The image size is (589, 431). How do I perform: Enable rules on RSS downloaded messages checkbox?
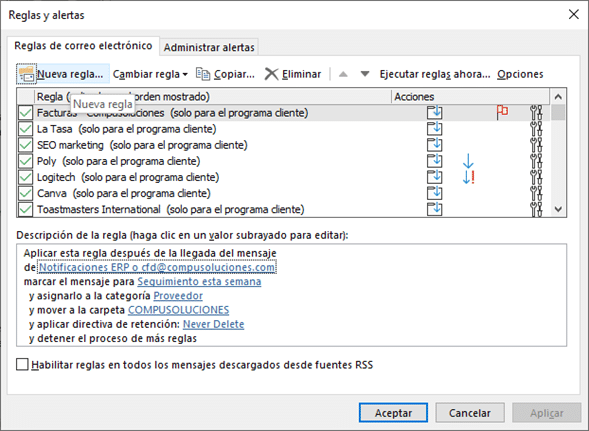pyautogui.click(x=22, y=364)
